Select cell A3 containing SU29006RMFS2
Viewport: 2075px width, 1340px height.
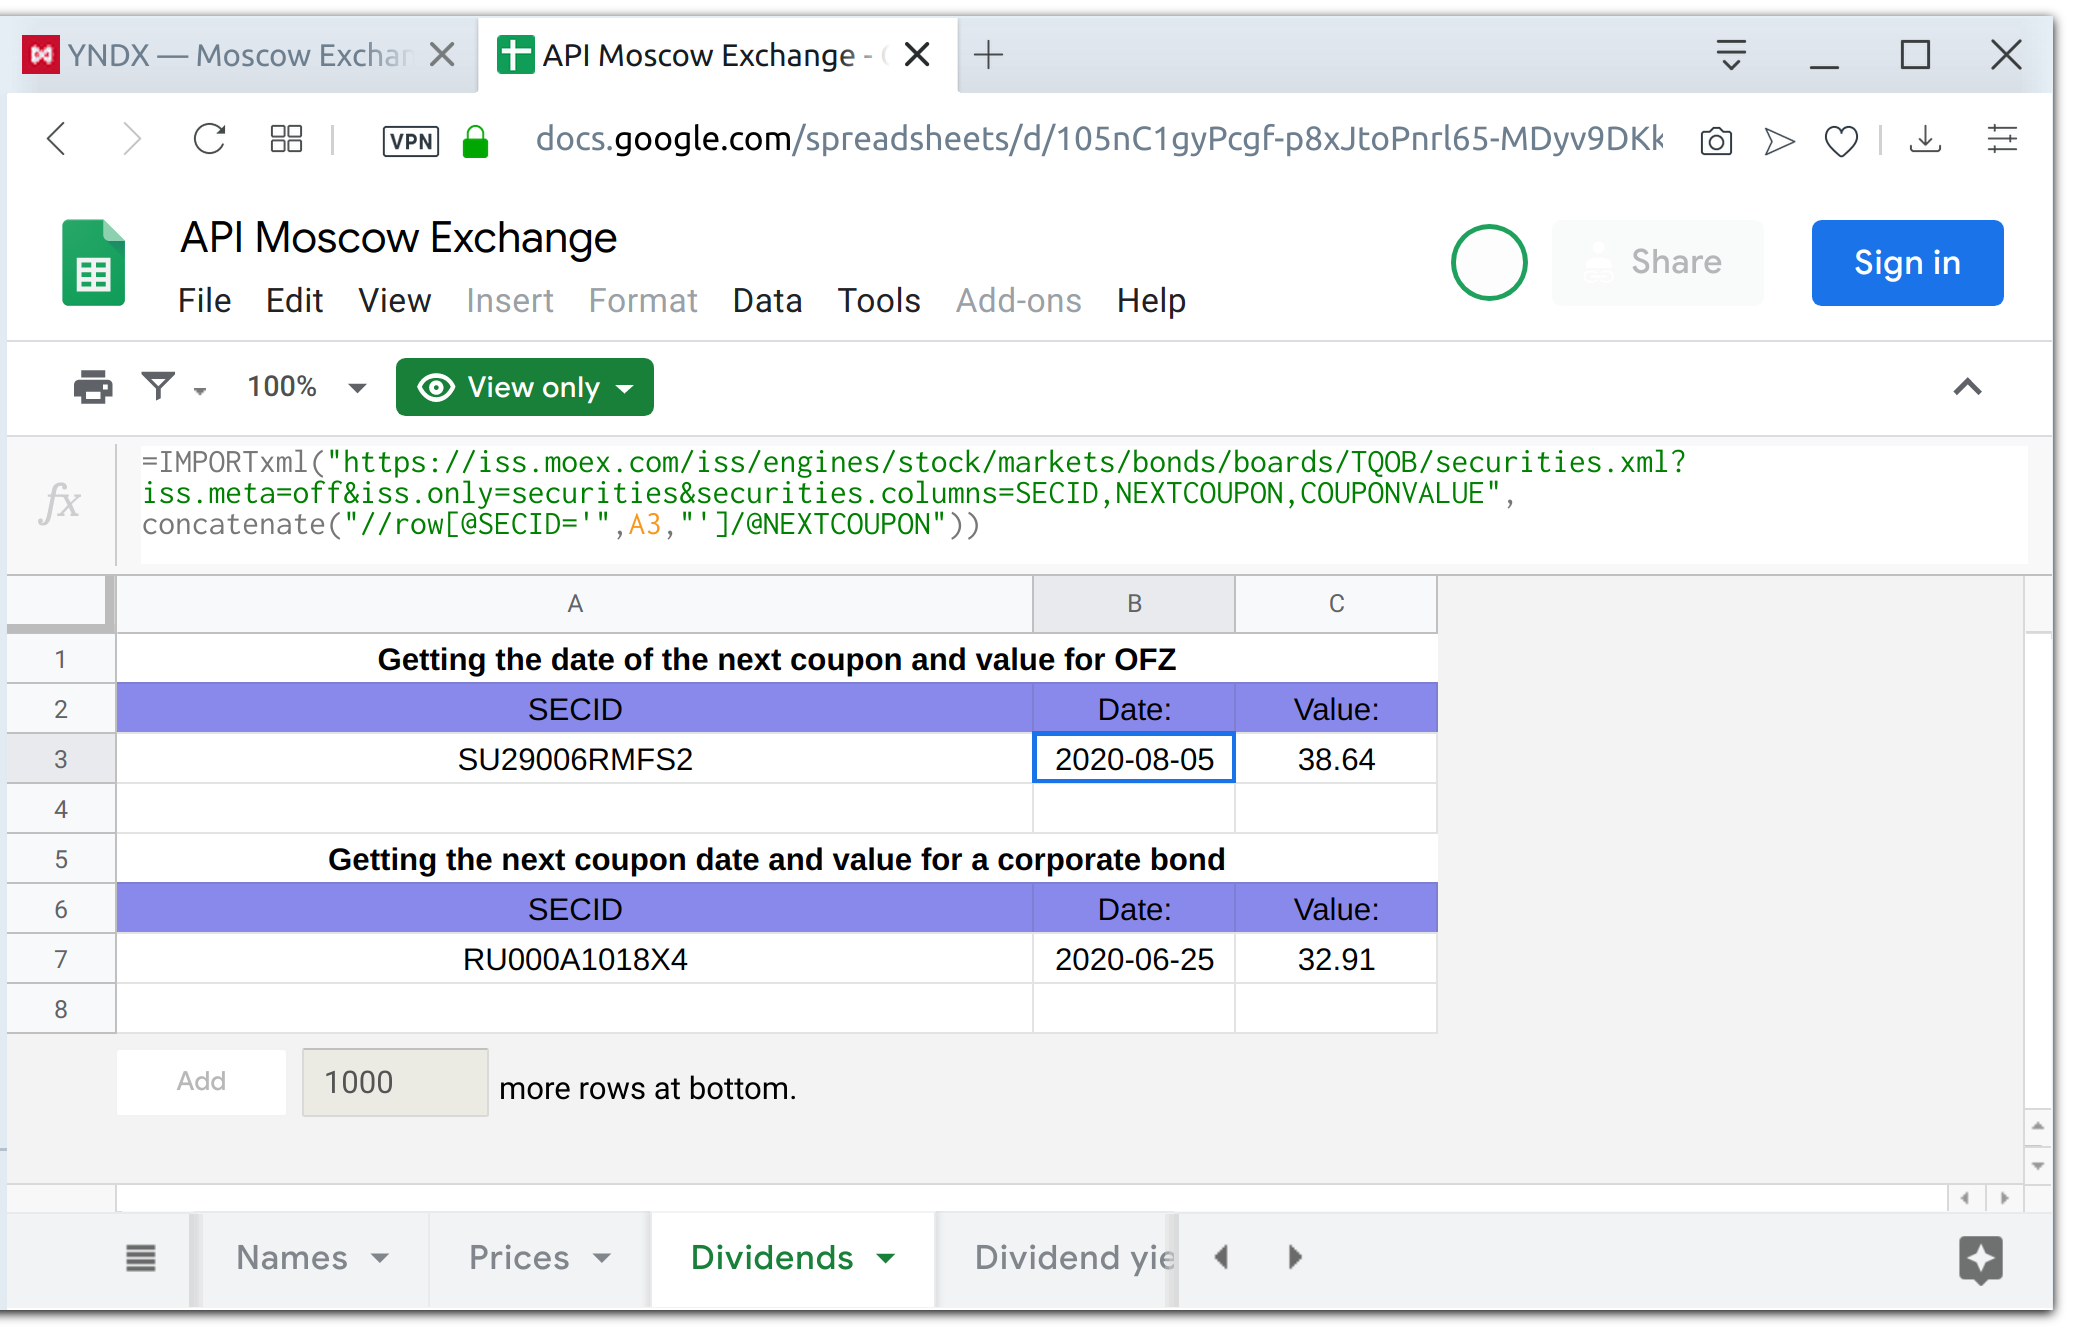coord(574,759)
